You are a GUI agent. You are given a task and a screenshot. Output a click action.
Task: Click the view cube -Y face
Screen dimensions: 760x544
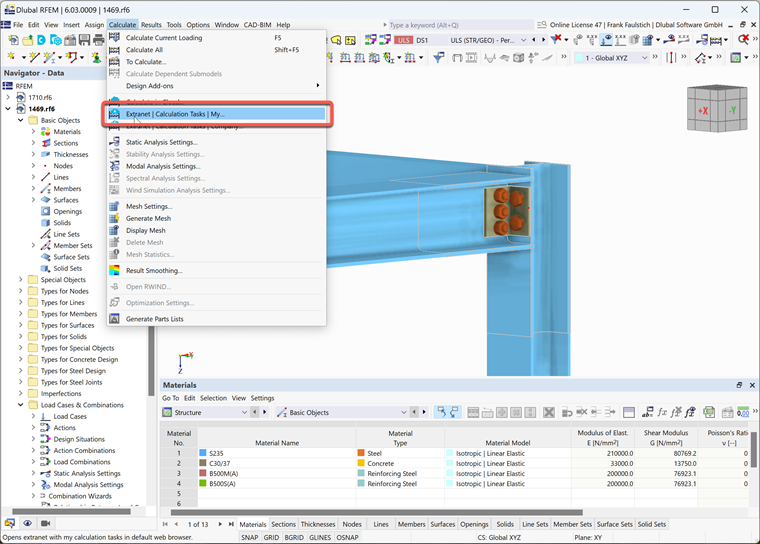point(732,111)
